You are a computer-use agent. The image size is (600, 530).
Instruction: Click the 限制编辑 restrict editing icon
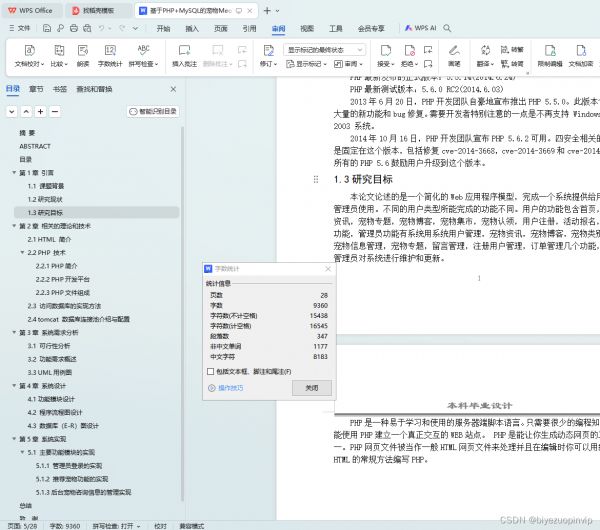(550, 52)
